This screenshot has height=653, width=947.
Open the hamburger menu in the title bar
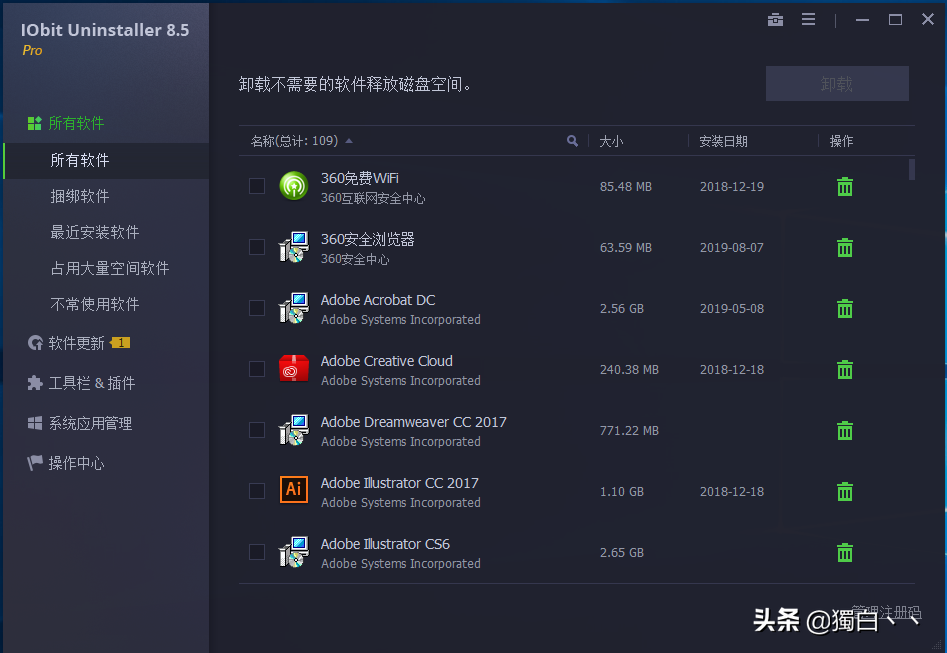pos(808,19)
